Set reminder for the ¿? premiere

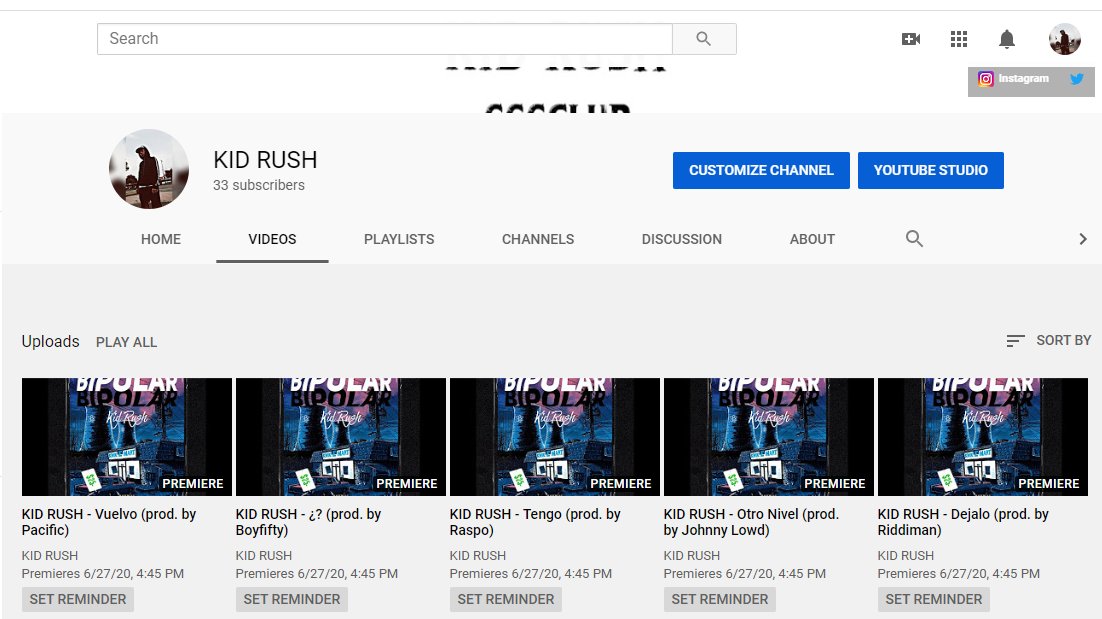pyautogui.click(x=292, y=599)
